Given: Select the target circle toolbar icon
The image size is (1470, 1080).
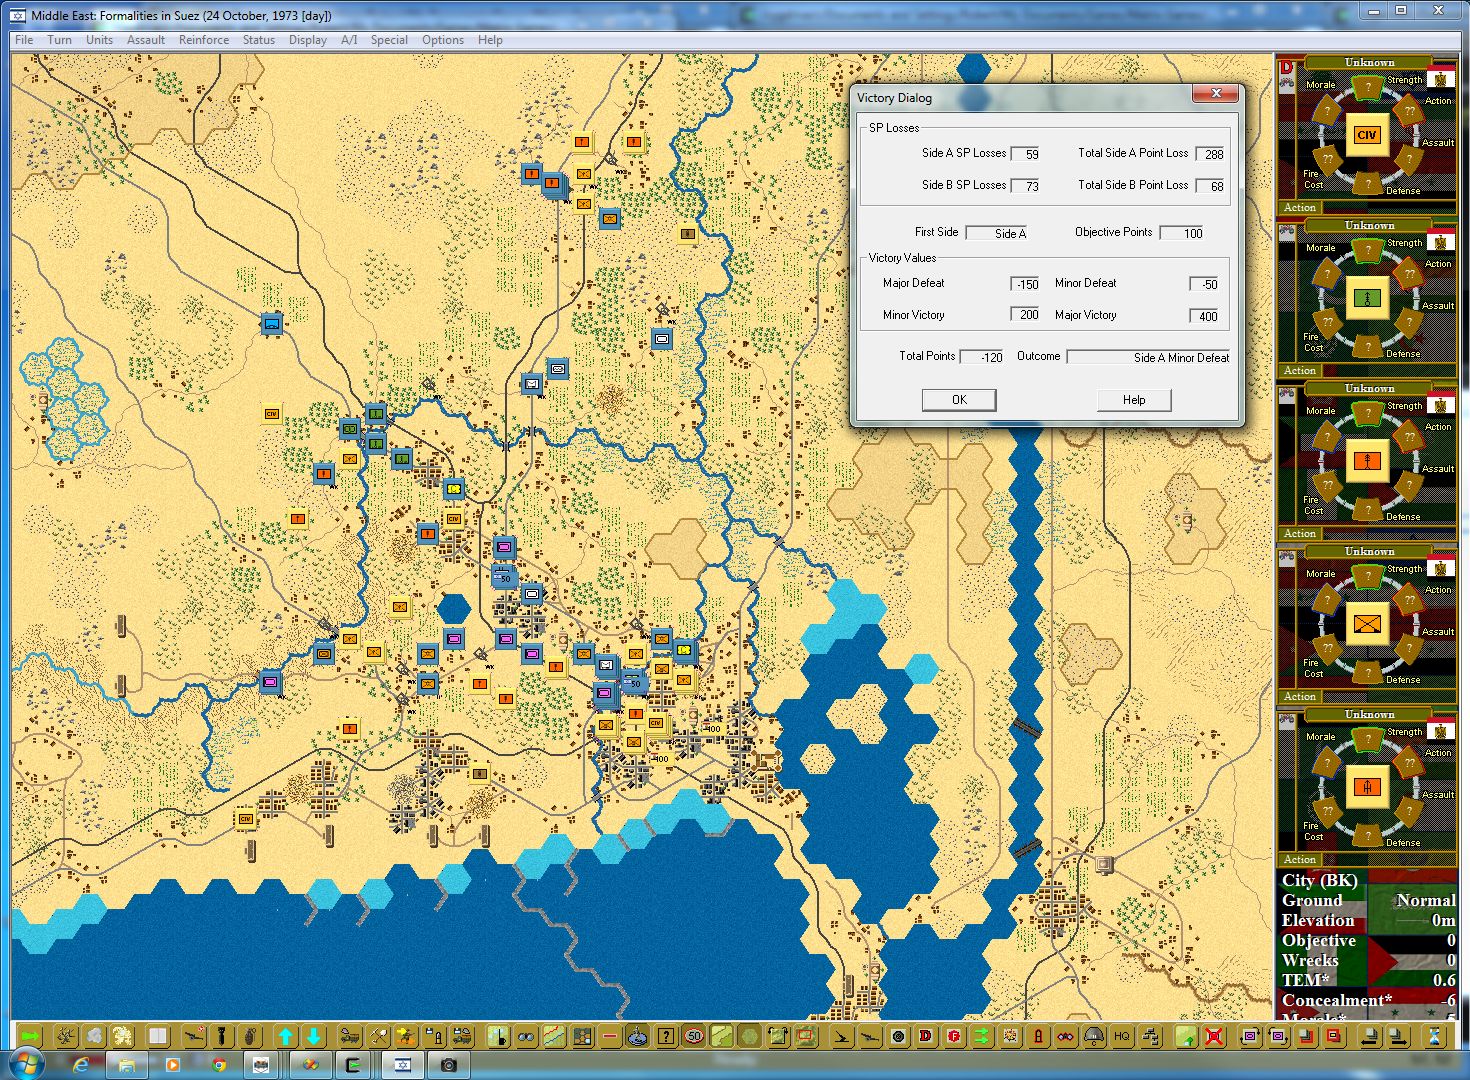Looking at the screenshot, I should (898, 1036).
